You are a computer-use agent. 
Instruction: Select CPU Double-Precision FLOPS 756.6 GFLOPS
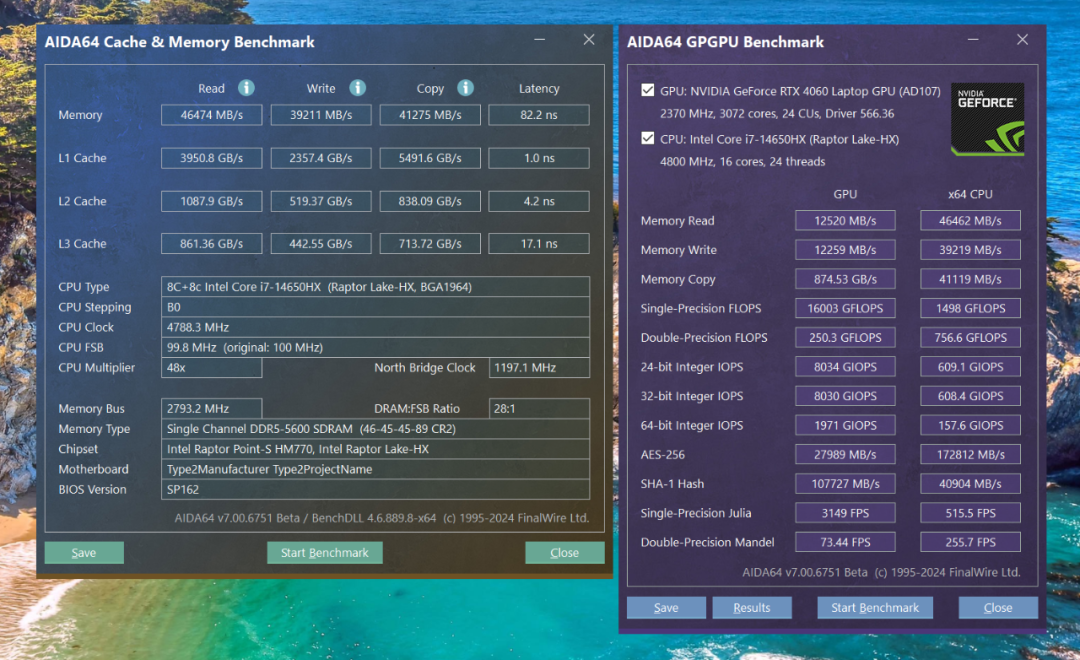tap(970, 338)
